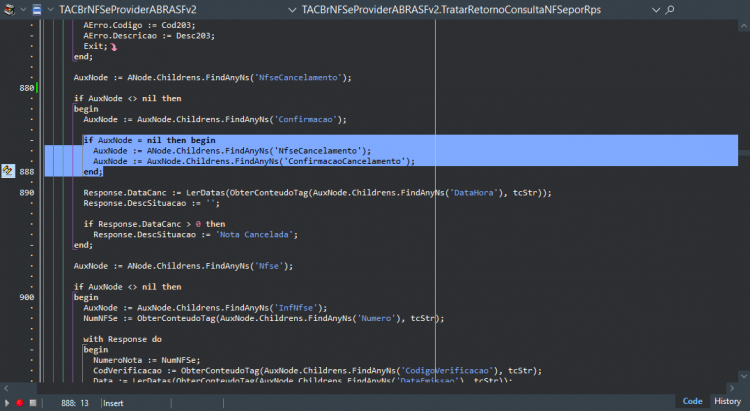The image size is (750, 411).
Task: Click the magnifier search icon in the navigation bar
Action: (670, 9)
